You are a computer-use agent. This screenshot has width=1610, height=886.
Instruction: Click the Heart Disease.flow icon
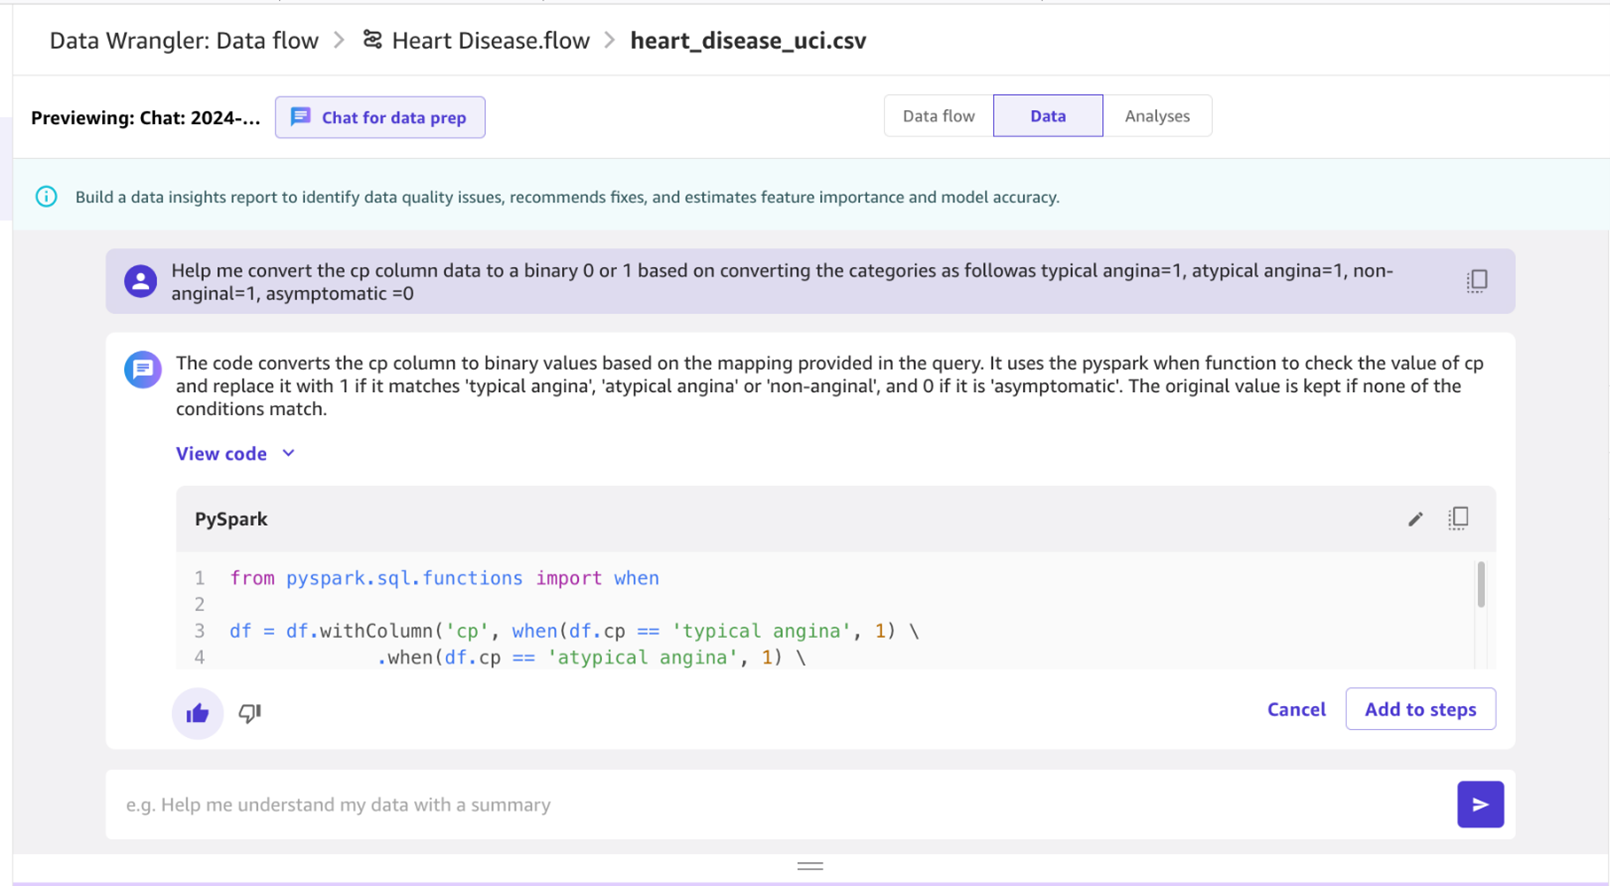pyautogui.click(x=373, y=40)
